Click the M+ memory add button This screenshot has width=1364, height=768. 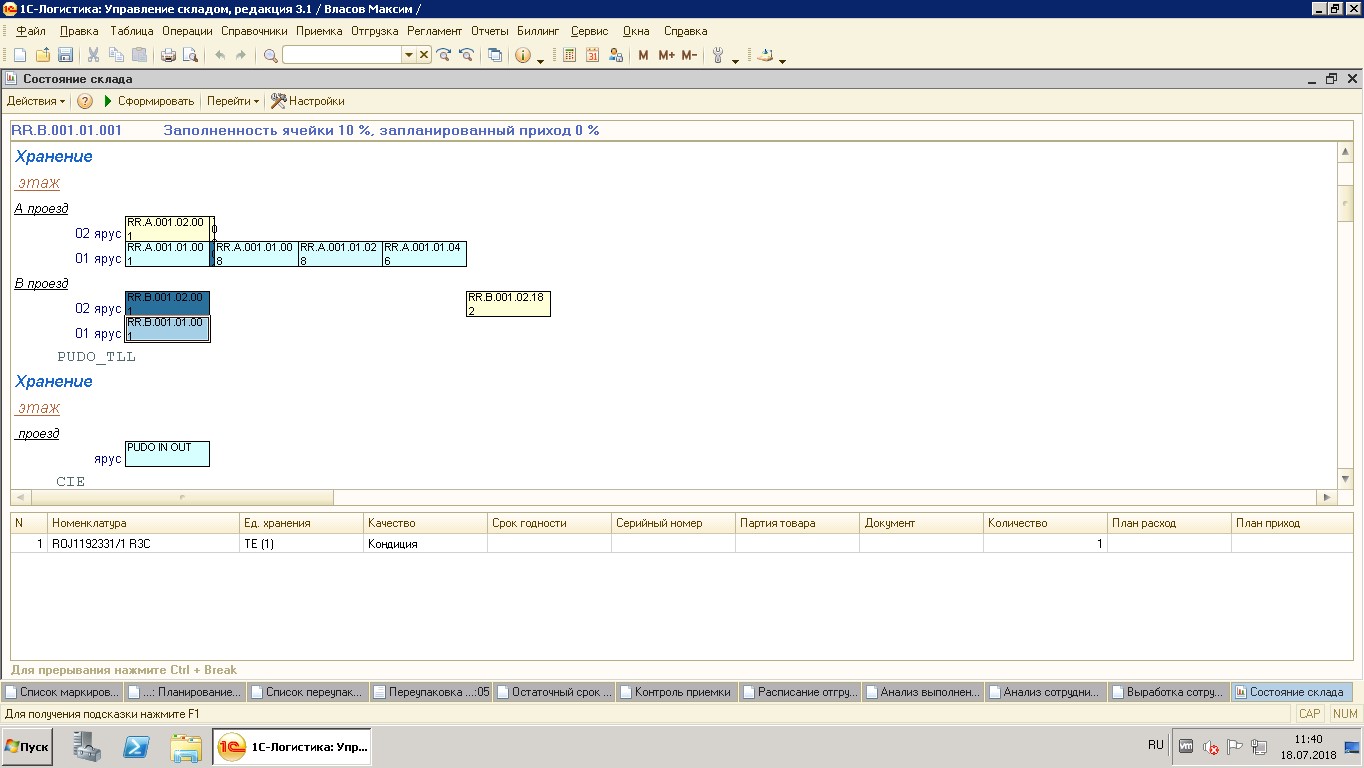[666, 55]
